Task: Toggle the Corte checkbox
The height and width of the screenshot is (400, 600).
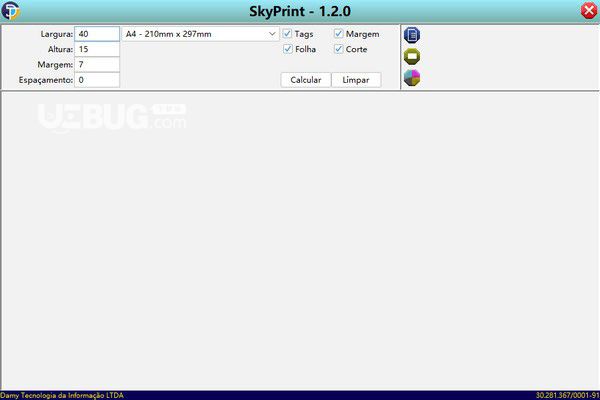Action: tap(338, 49)
